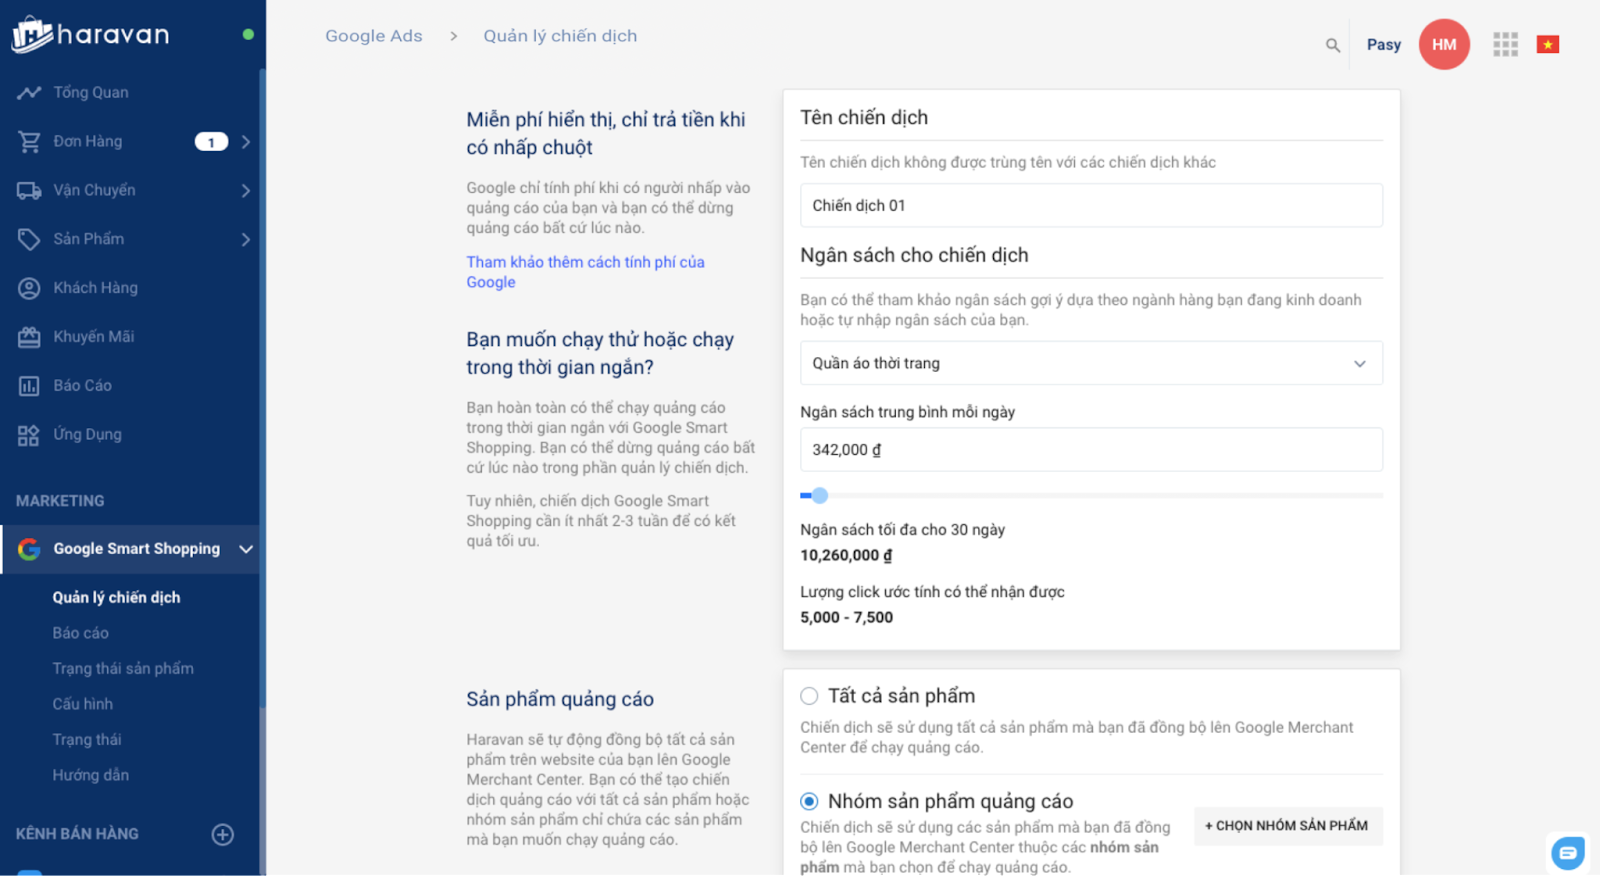This screenshot has height=876, width=1600.
Task: Collapse the Google Smart Shopping menu
Action: [x=246, y=549]
